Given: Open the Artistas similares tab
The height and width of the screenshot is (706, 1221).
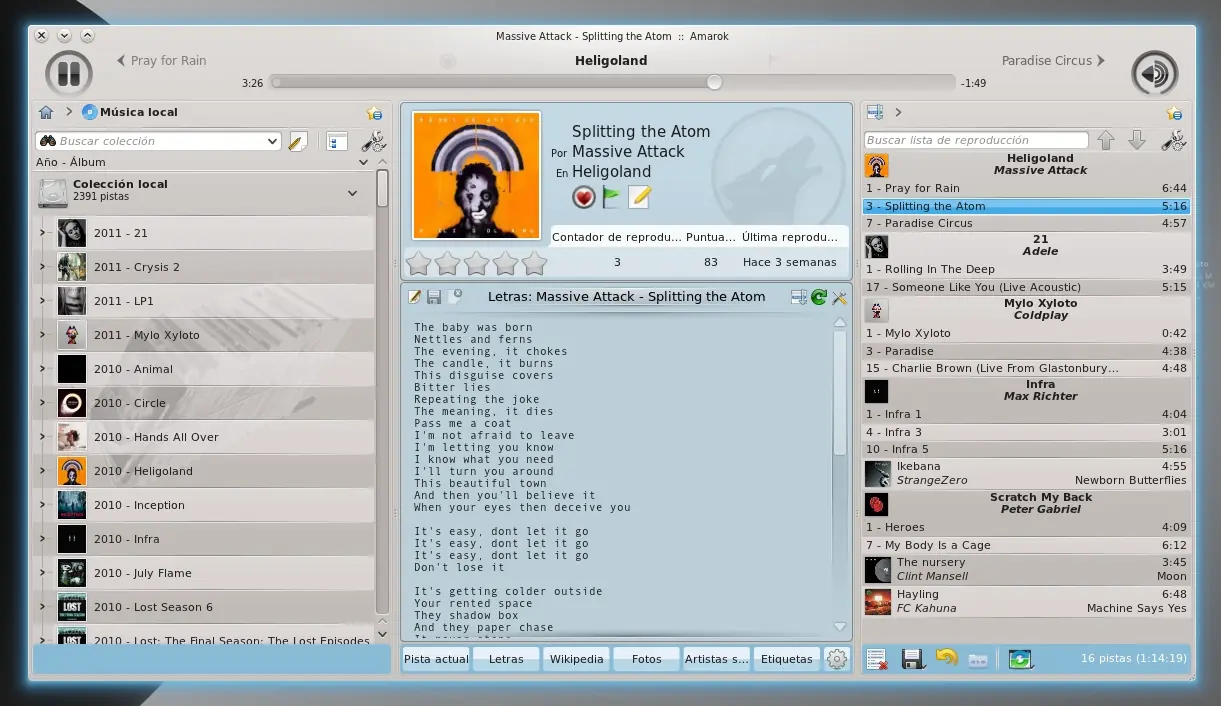Looking at the screenshot, I should (717, 659).
